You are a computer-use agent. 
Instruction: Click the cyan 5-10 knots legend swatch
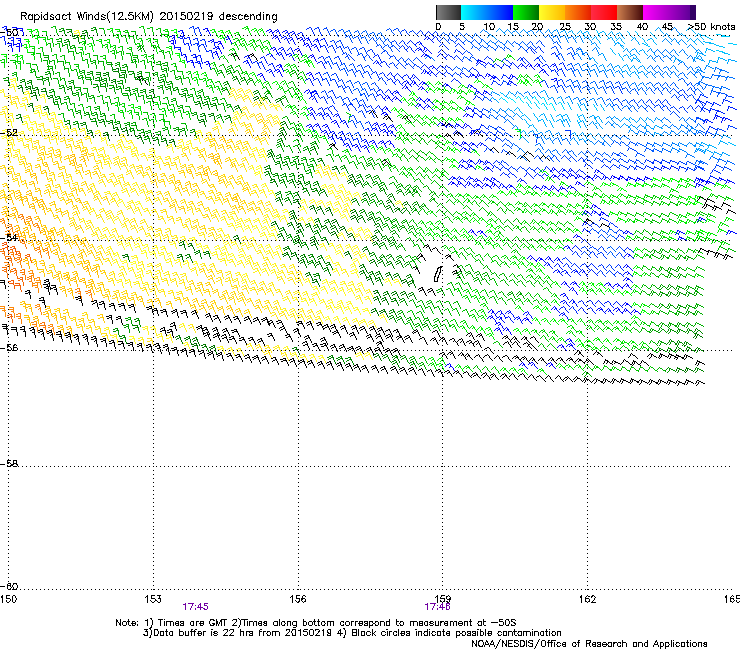474,12
